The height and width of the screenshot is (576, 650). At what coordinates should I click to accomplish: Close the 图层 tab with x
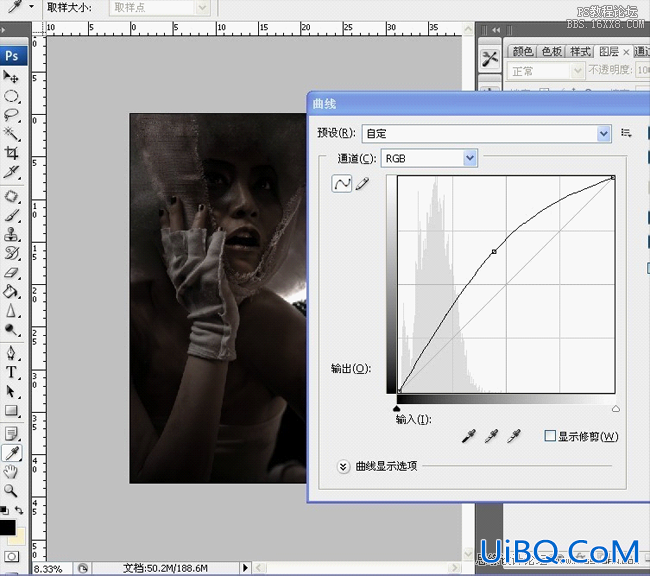pos(626,52)
